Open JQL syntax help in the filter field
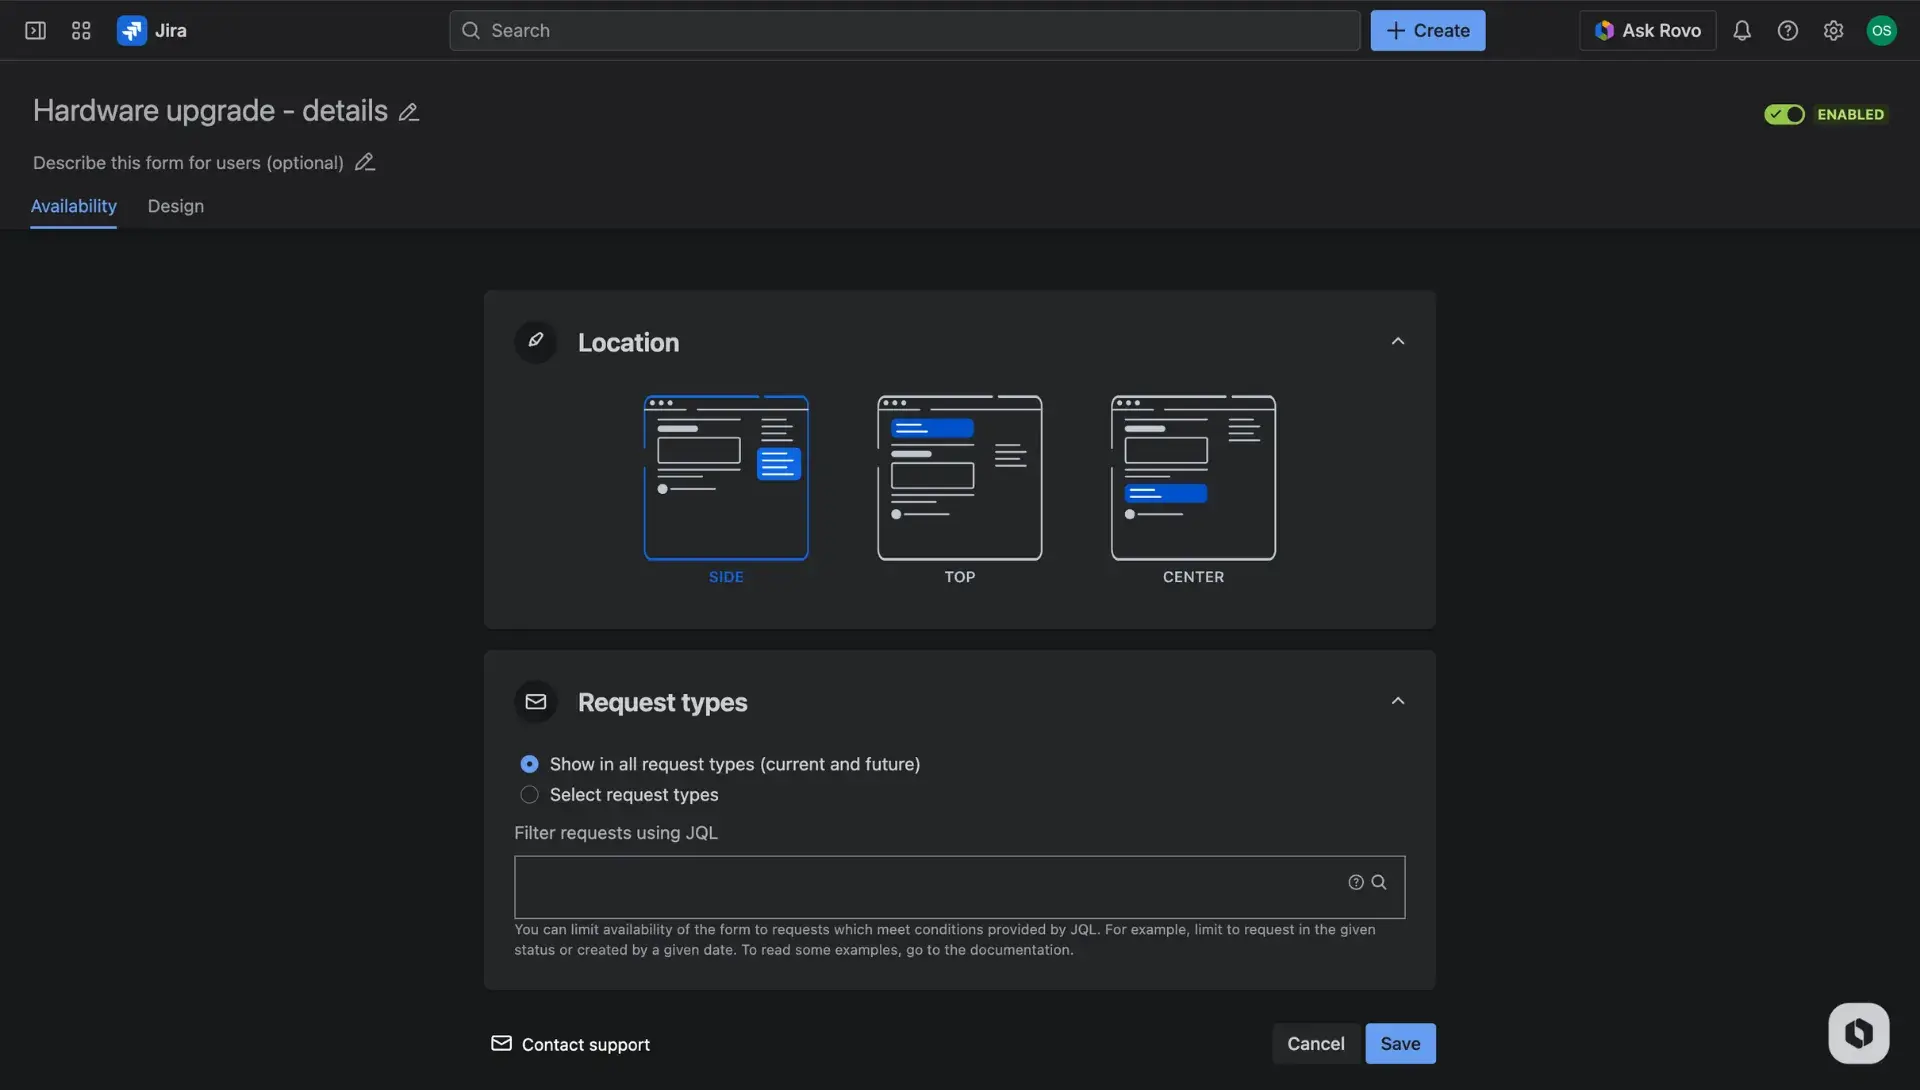The width and height of the screenshot is (1920, 1090). point(1355,882)
